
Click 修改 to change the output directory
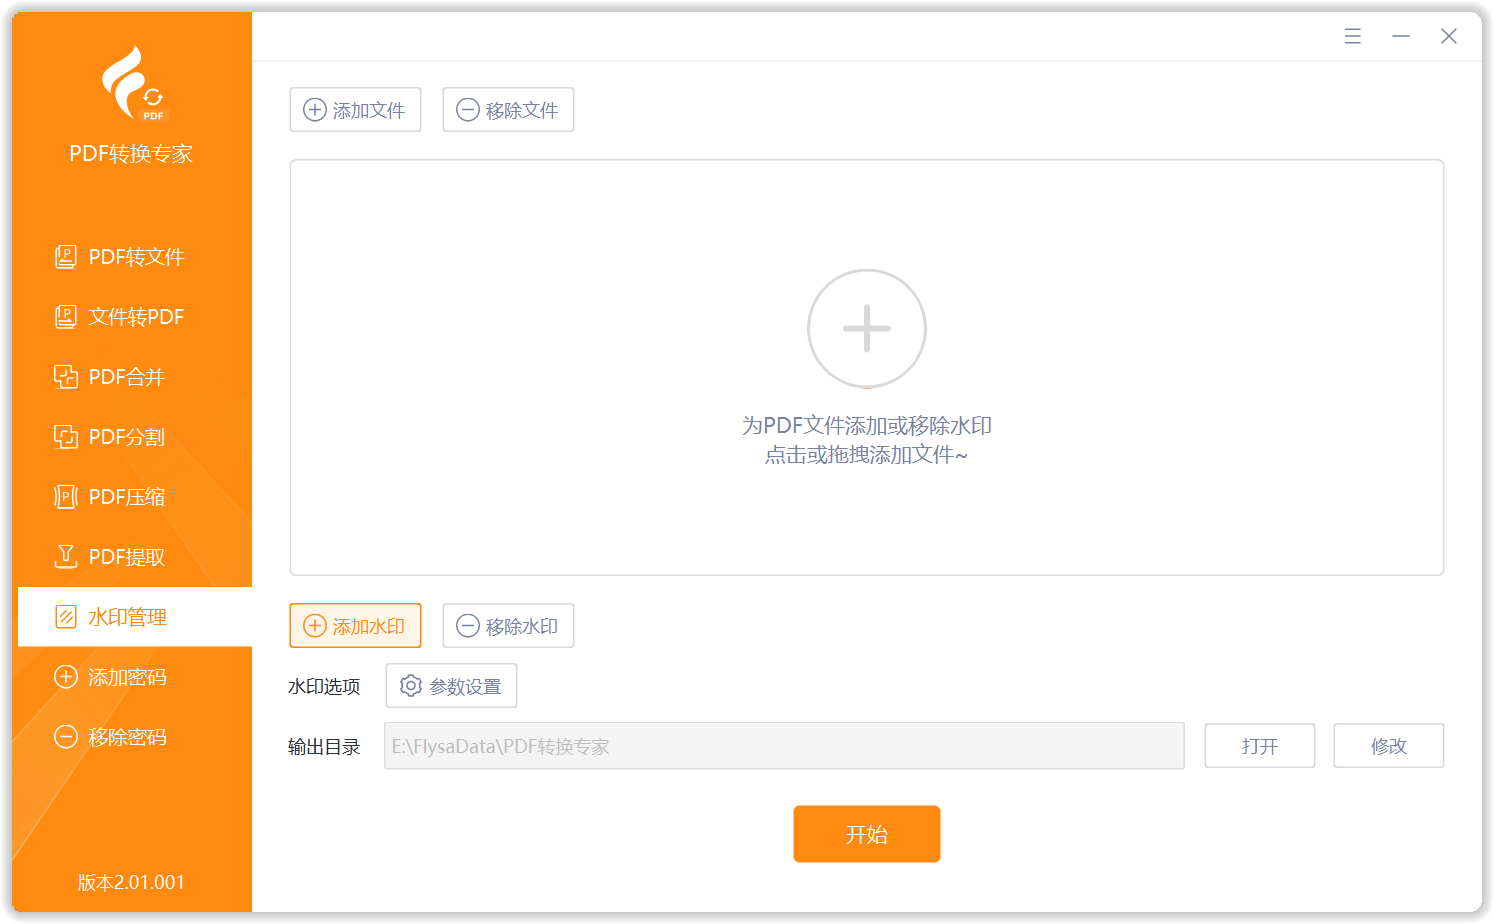(1388, 746)
